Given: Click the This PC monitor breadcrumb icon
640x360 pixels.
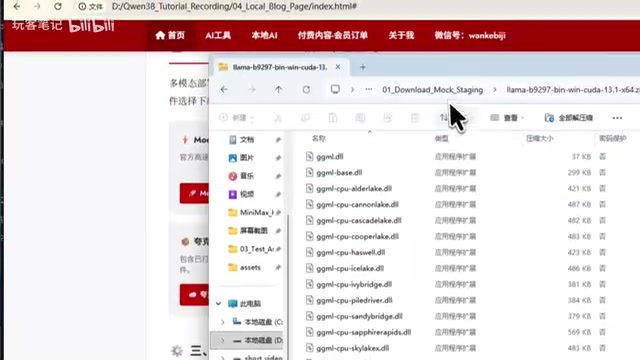Looking at the screenshot, I should 335,89.
